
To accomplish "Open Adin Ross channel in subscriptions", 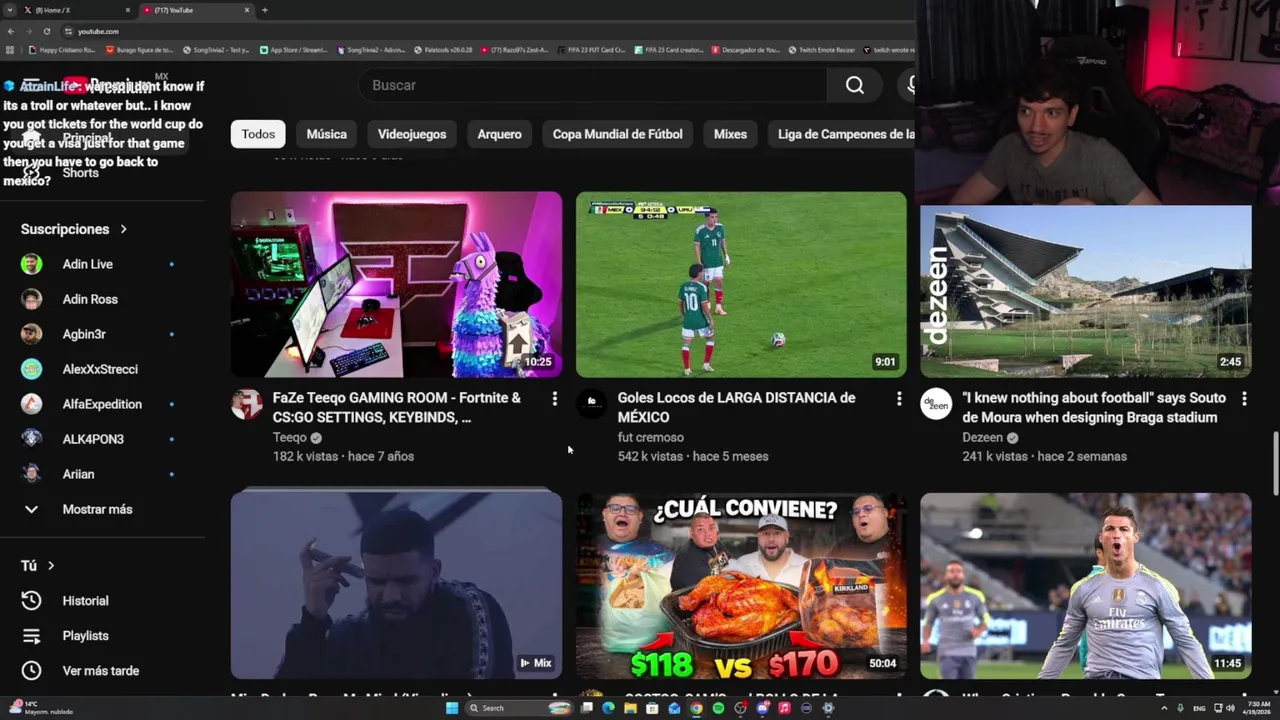I will [x=90, y=299].
